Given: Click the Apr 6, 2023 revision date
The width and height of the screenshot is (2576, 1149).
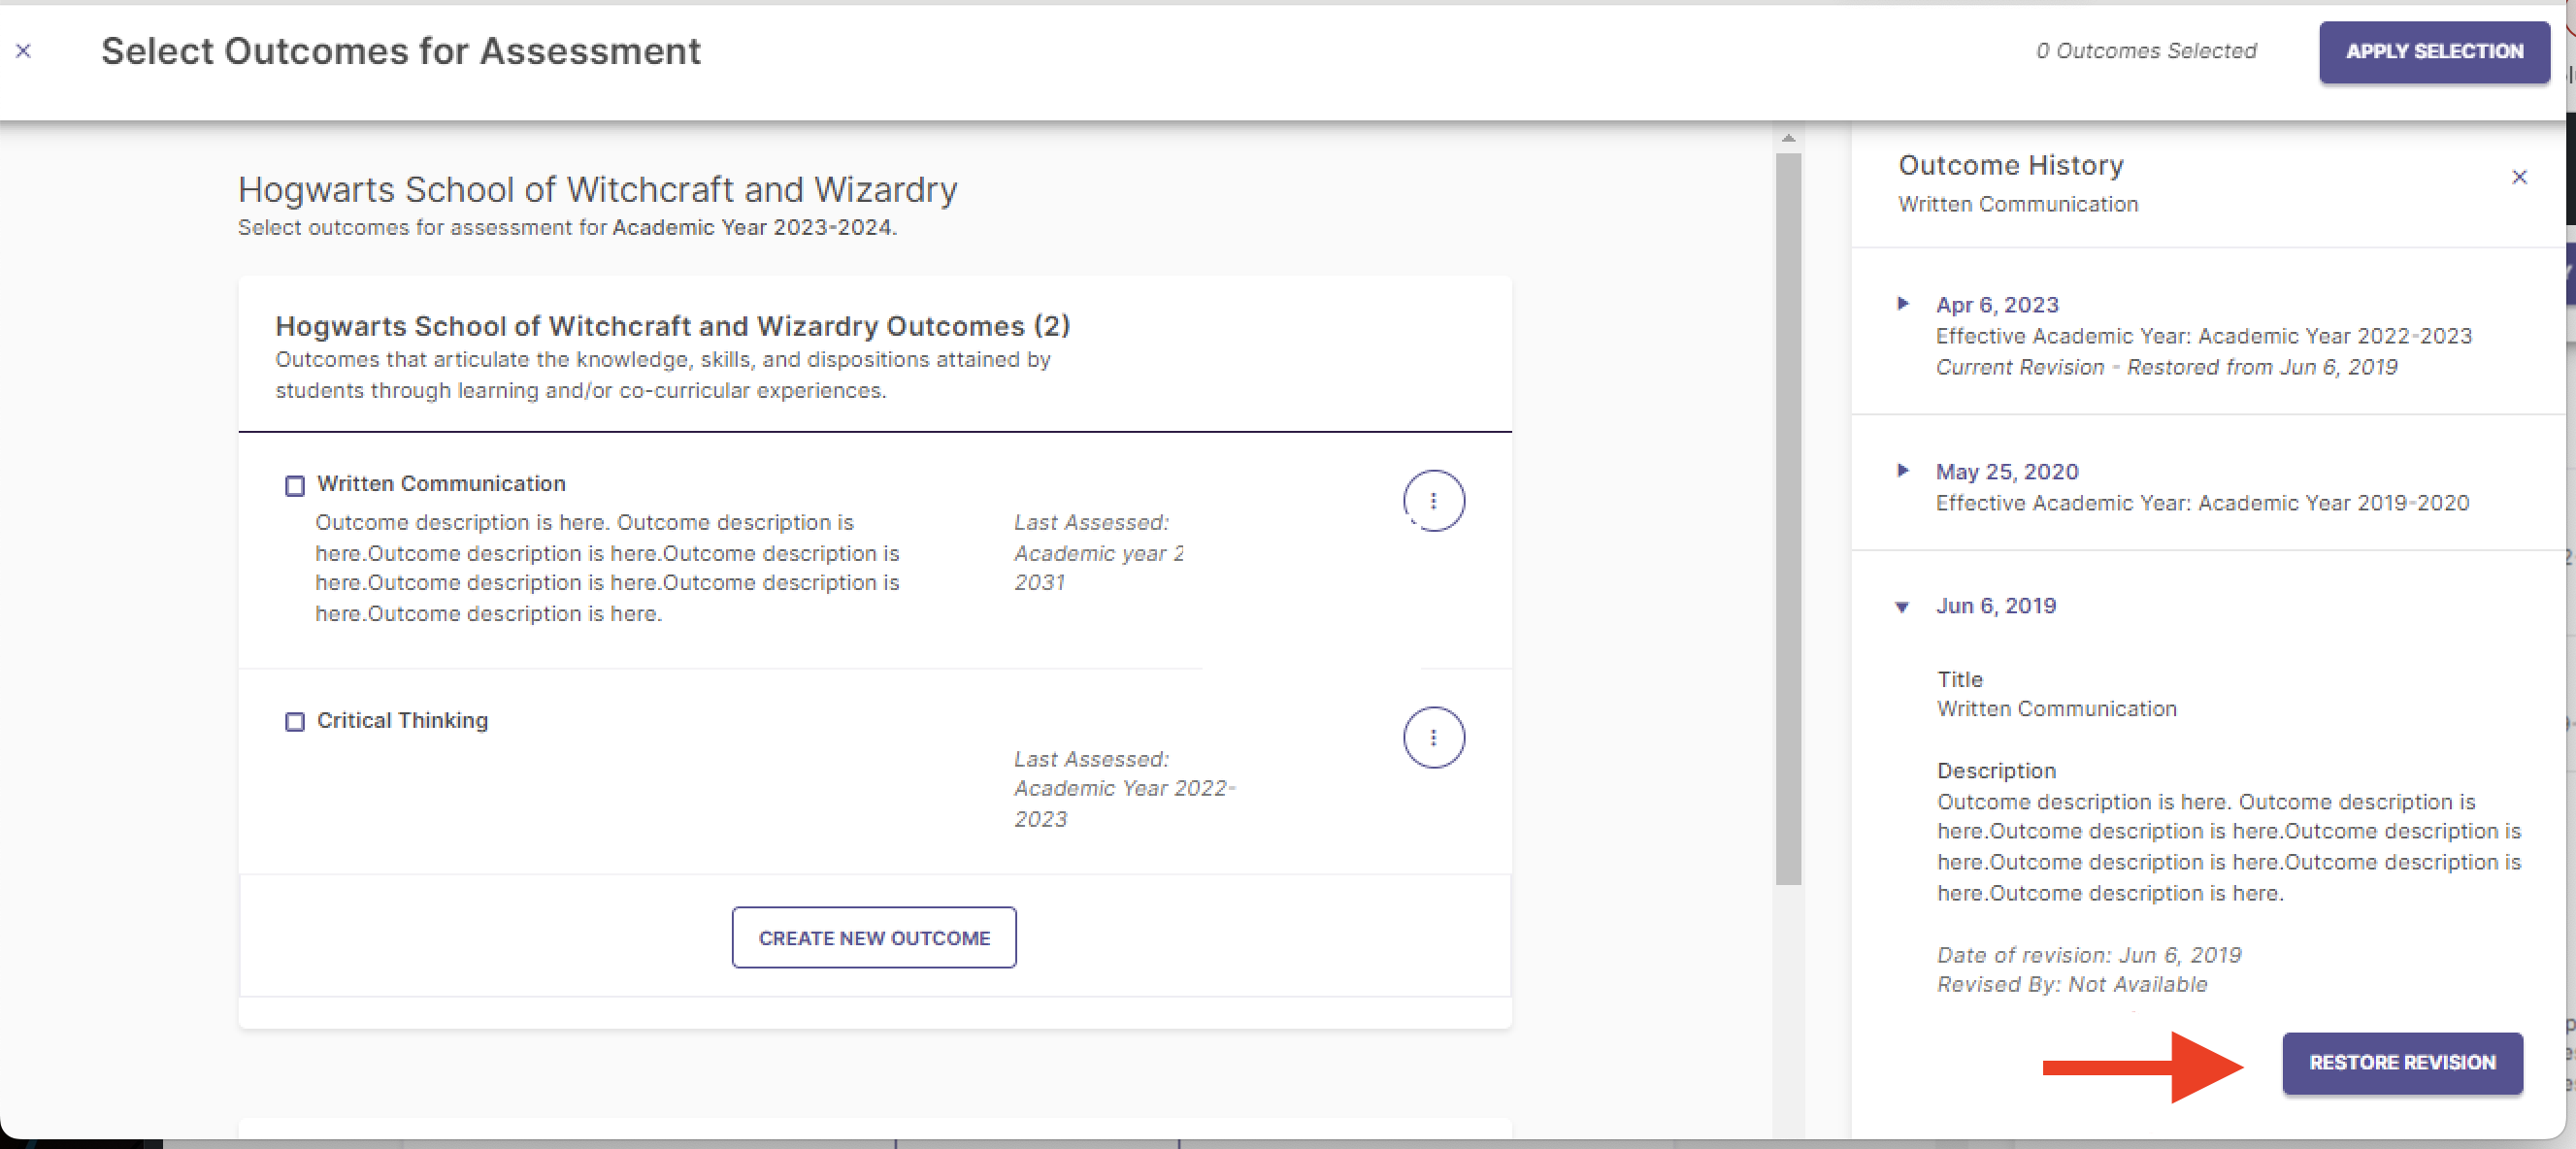Looking at the screenshot, I should click(x=1996, y=305).
